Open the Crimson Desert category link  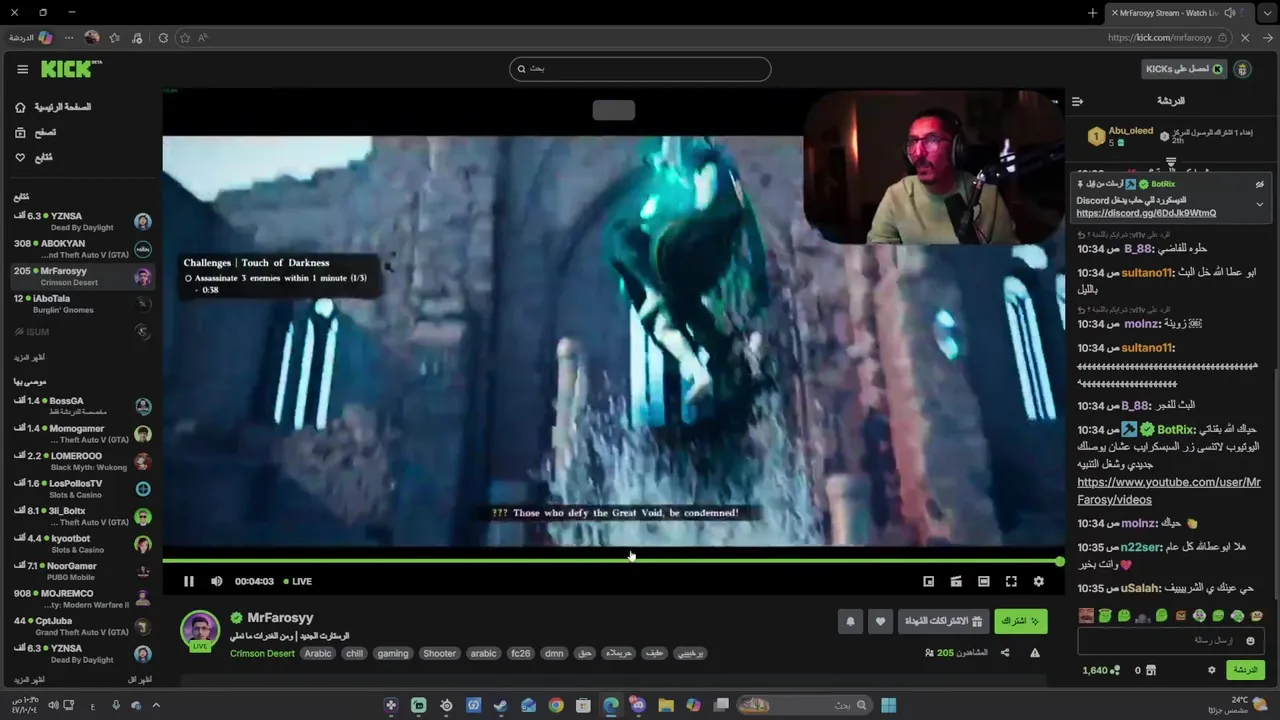(x=262, y=653)
